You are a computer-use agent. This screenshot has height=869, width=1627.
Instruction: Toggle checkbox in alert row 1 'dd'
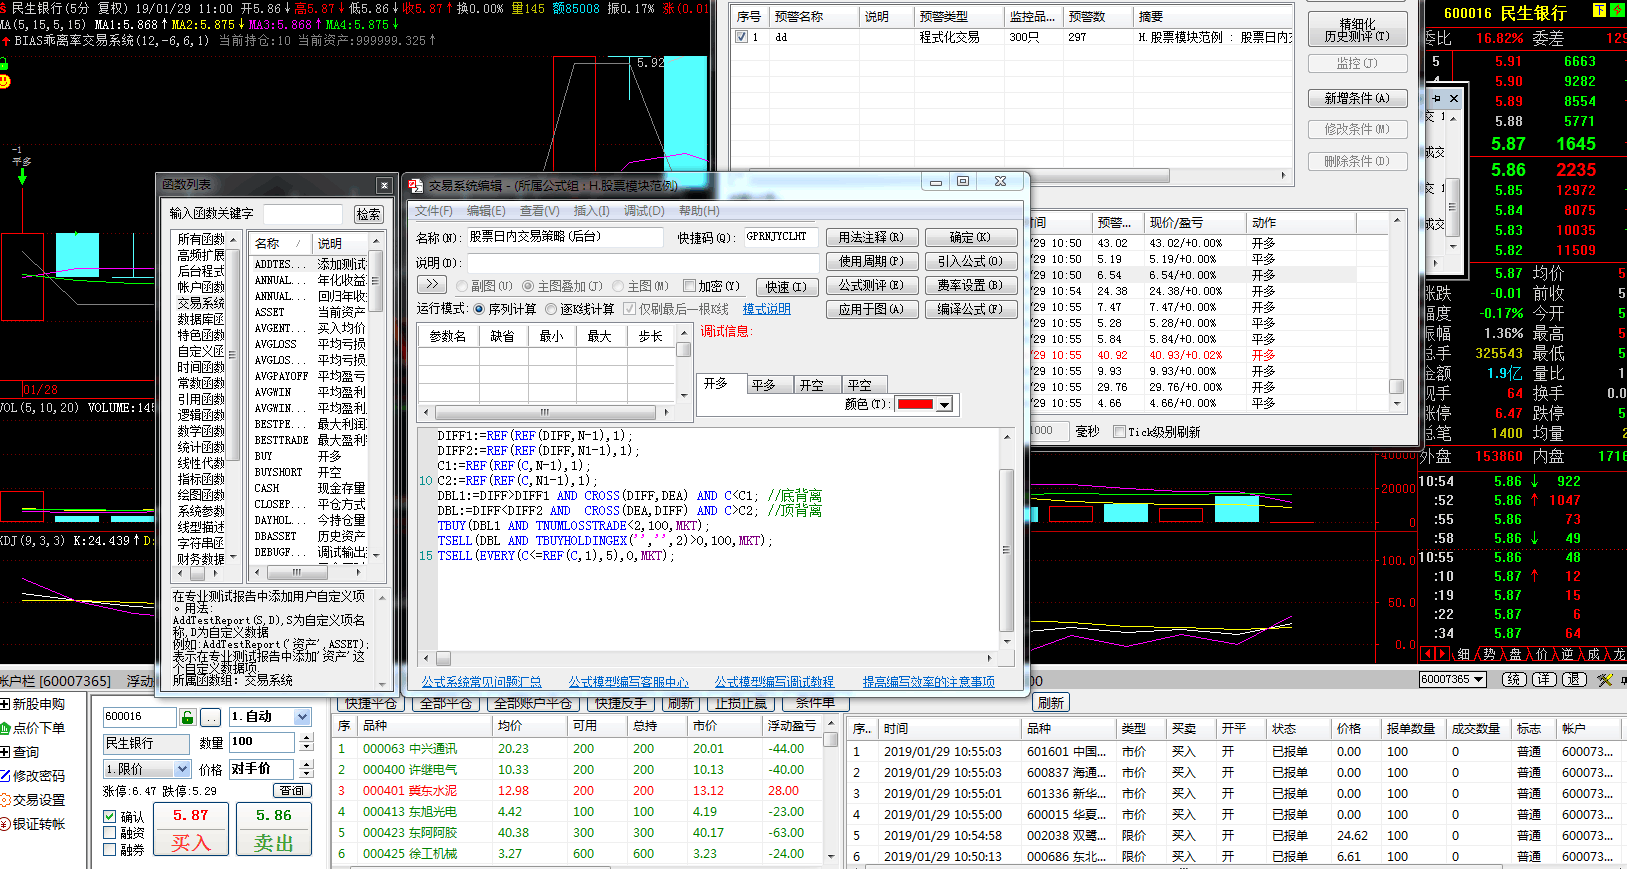(x=741, y=37)
